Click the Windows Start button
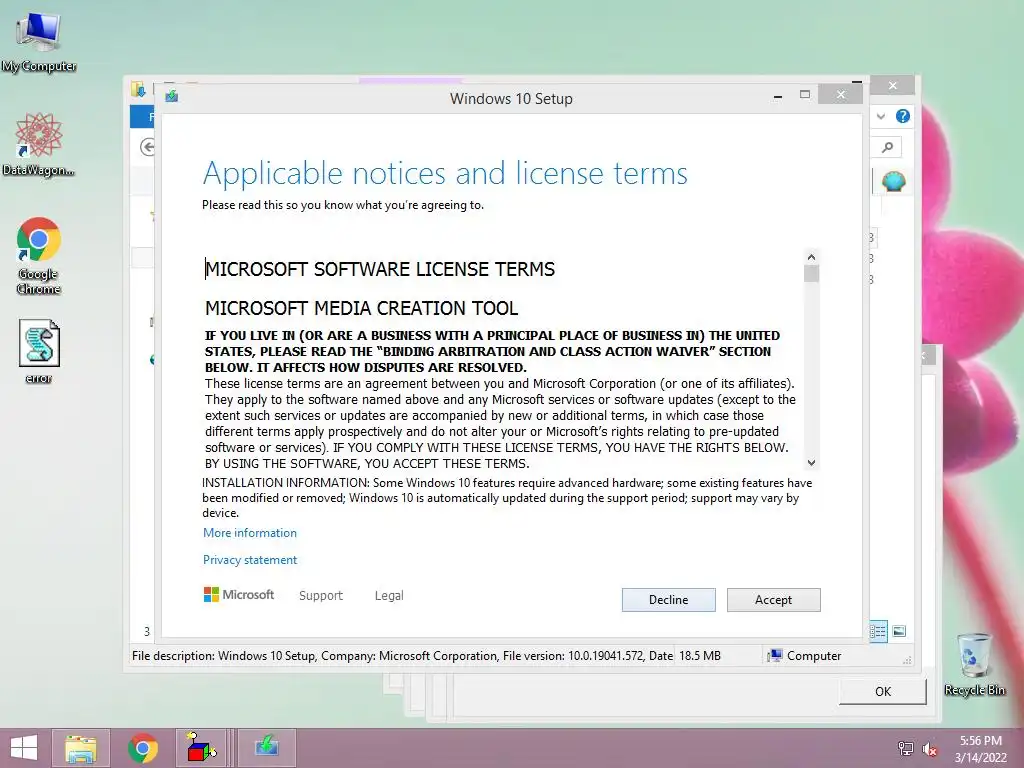Screen dimensions: 1024x768 (24, 748)
